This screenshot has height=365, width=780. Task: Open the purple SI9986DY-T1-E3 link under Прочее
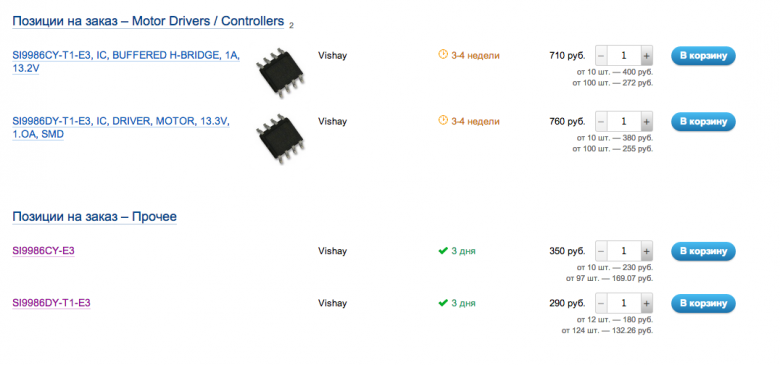pos(51,303)
